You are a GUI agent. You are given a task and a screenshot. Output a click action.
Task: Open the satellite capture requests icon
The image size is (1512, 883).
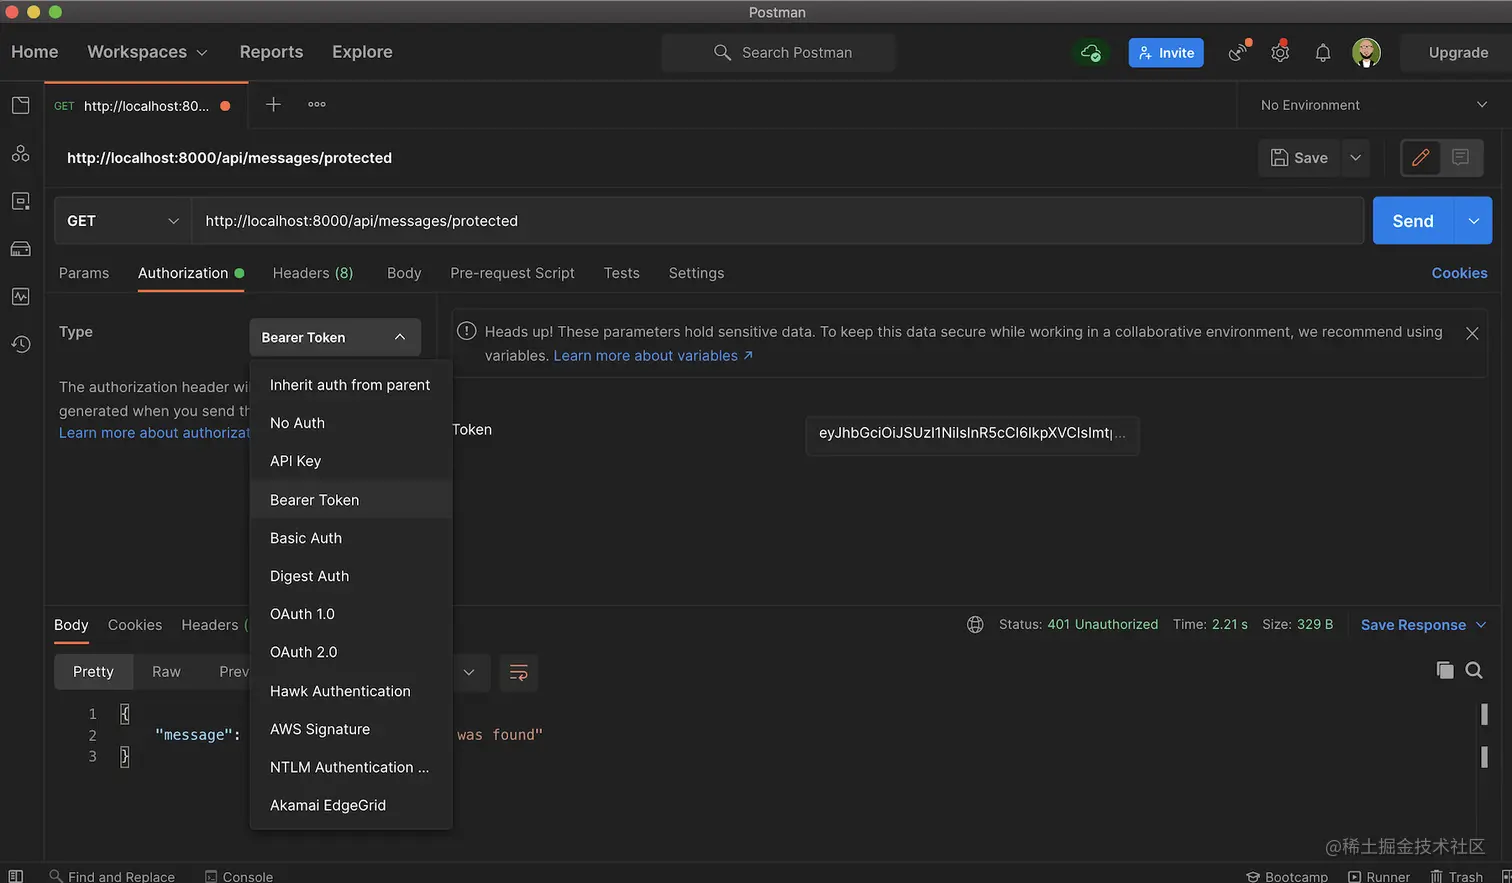coord(1239,51)
